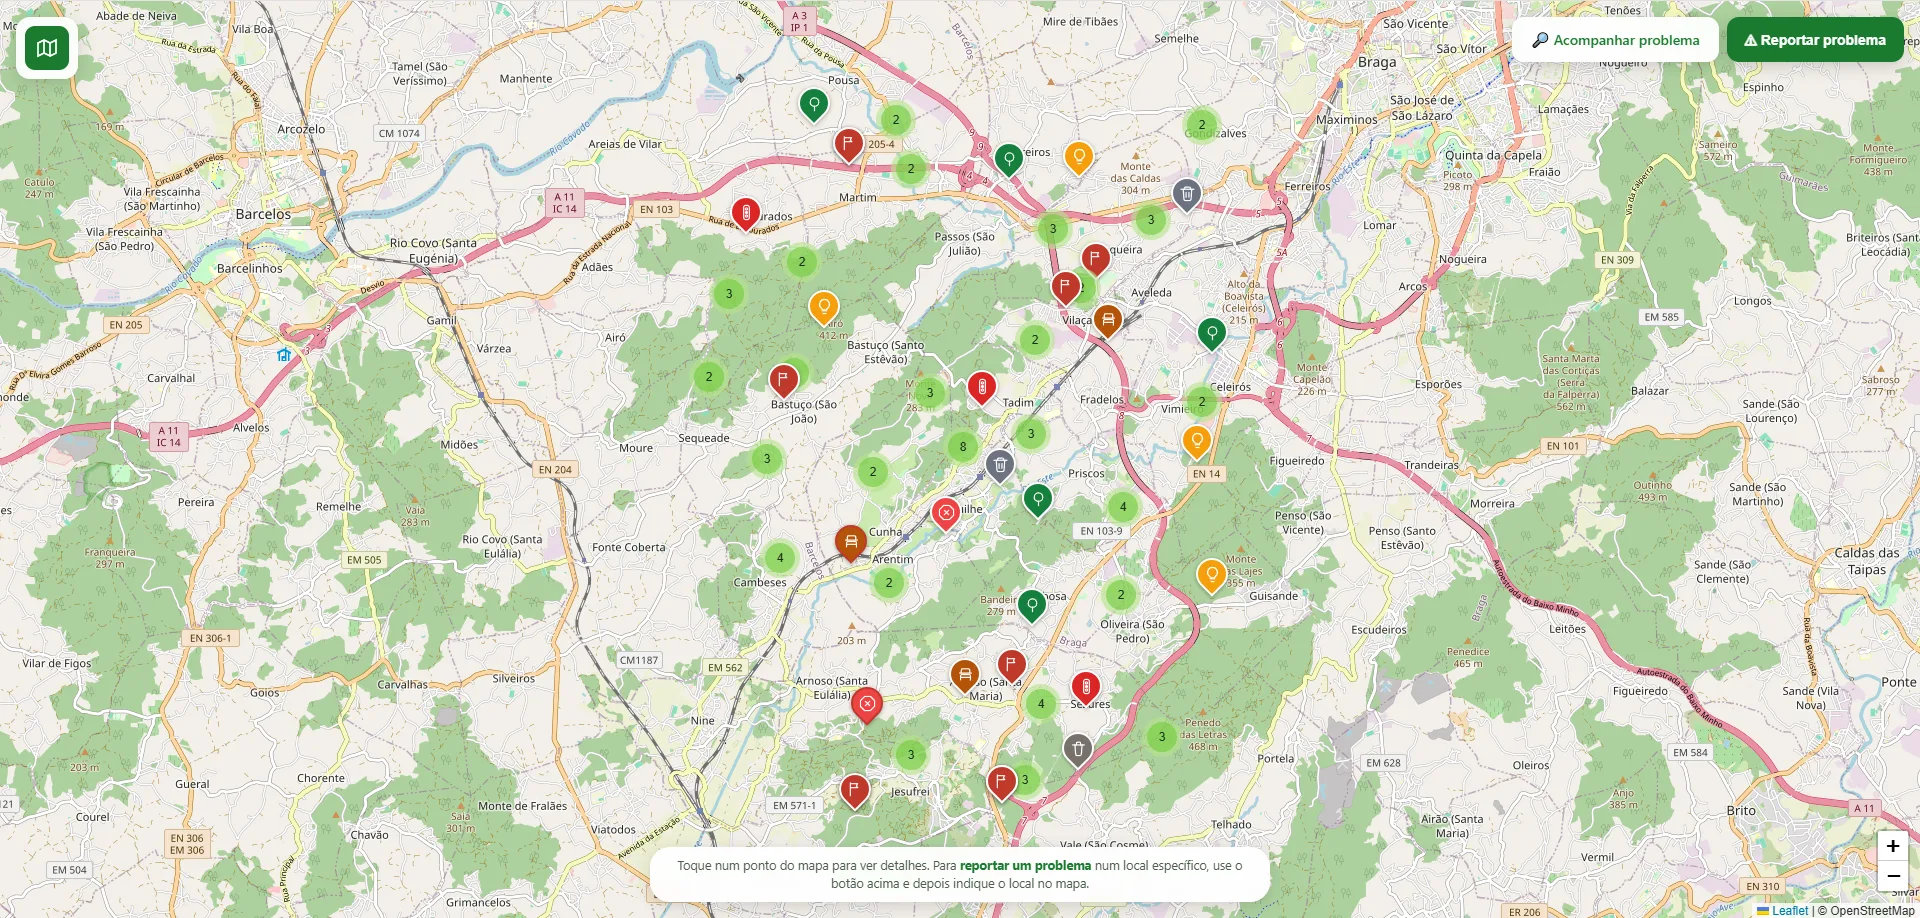Expand cluster 2 beside Vimieiro

(1202, 402)
